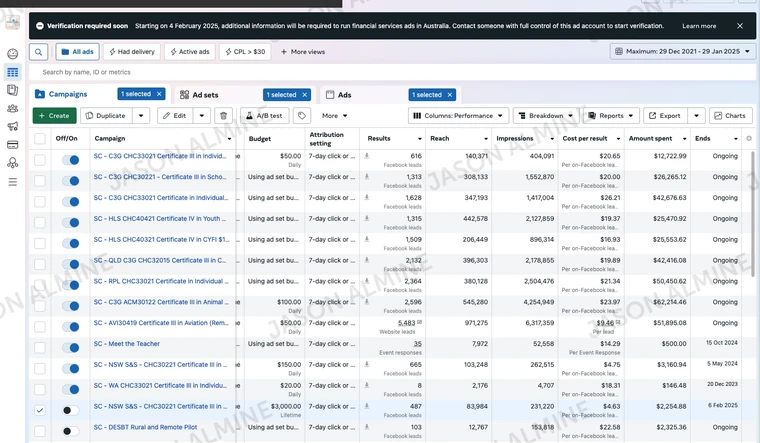Tick checkbox for SC - HLS CHC40421 Youth campaign
The image size is (760, 443).
pyautogui.click(x=40, y=222)
